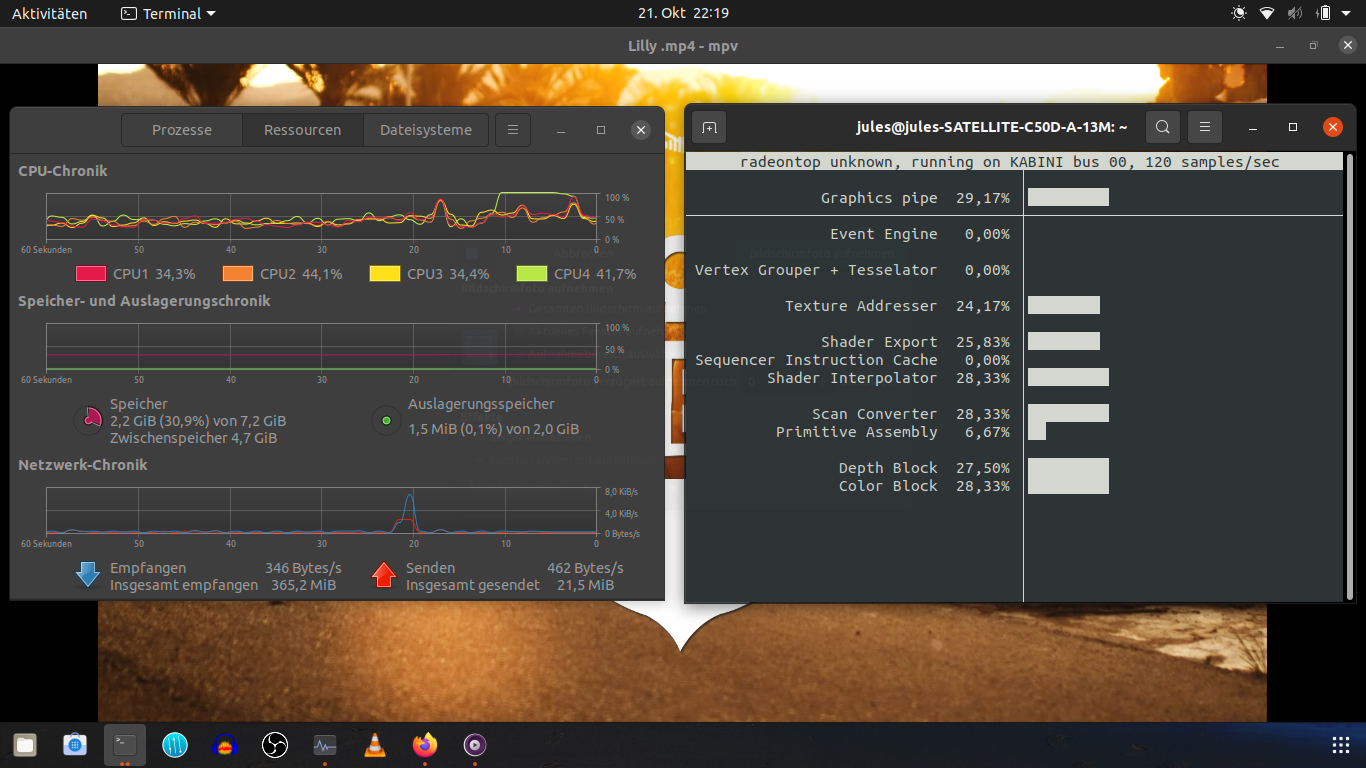The width and height of the screenshot is (1366, 768).
Task: Click the memory and swap history graph
Action: point(322,347)
